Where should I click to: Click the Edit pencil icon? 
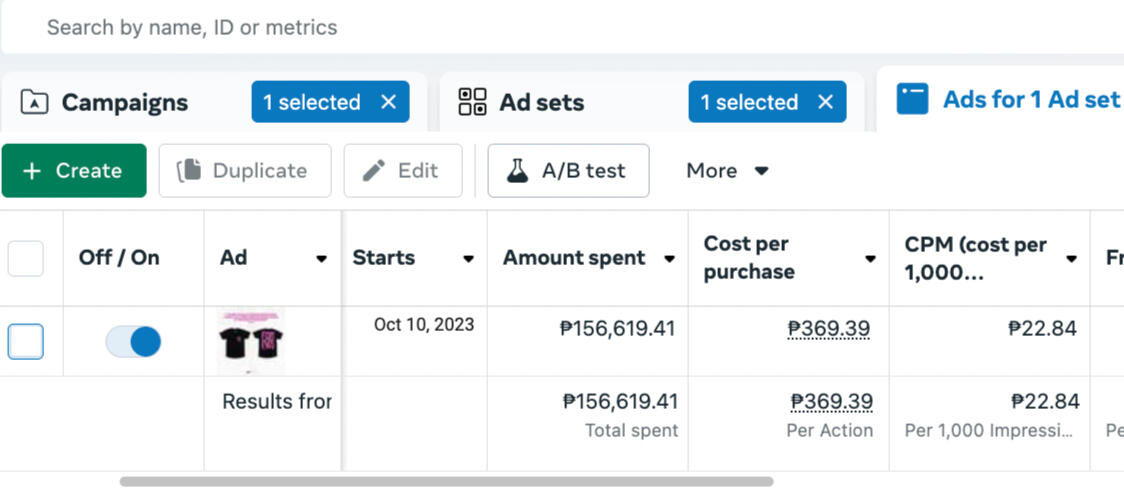point(374,171)
